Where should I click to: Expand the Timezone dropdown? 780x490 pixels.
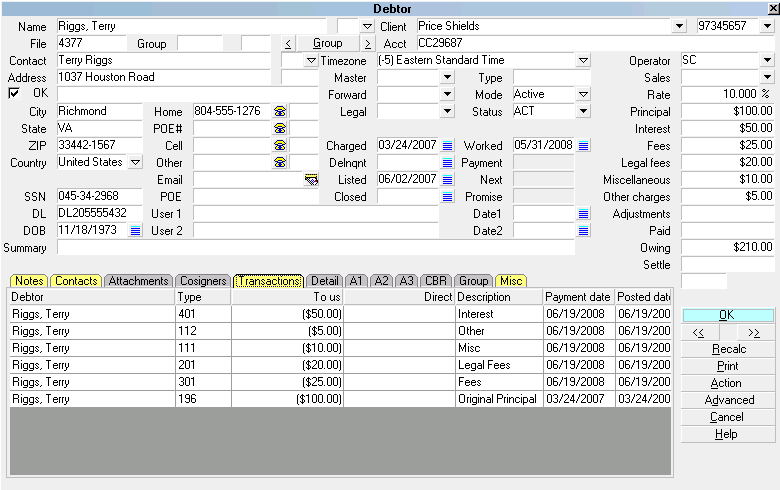pyautogui.click(x=583, y=61)
